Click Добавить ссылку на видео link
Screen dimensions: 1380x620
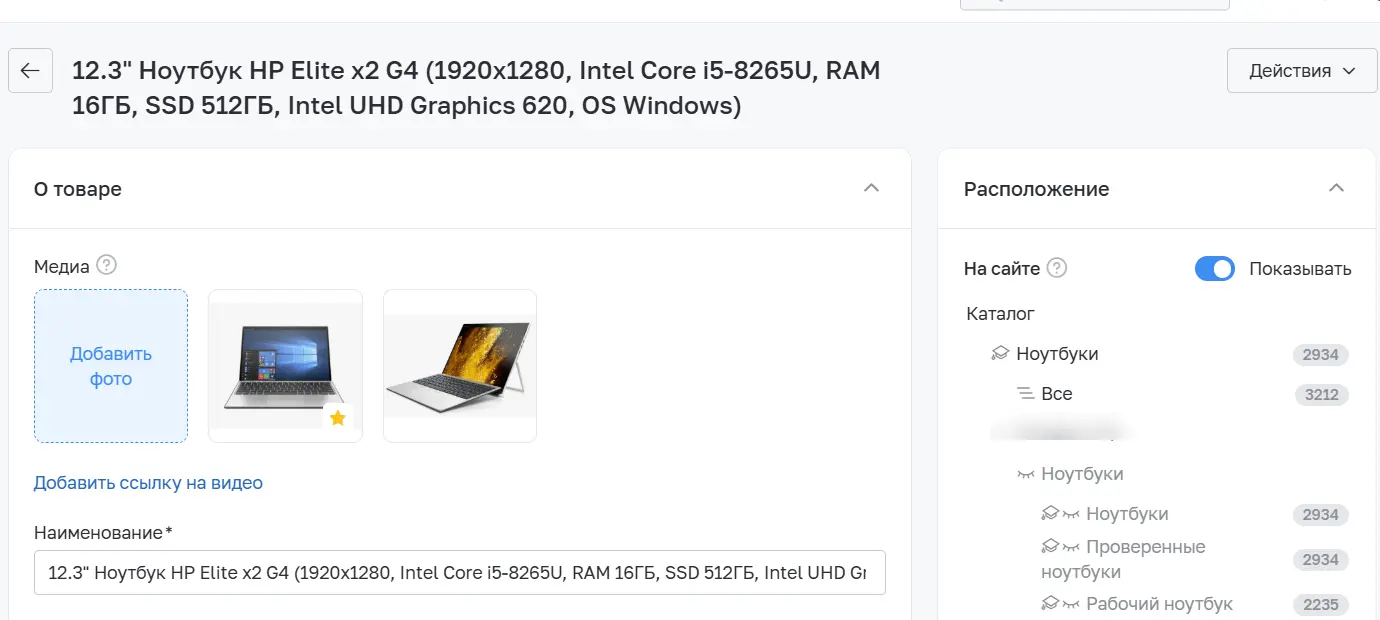point(148,483)
